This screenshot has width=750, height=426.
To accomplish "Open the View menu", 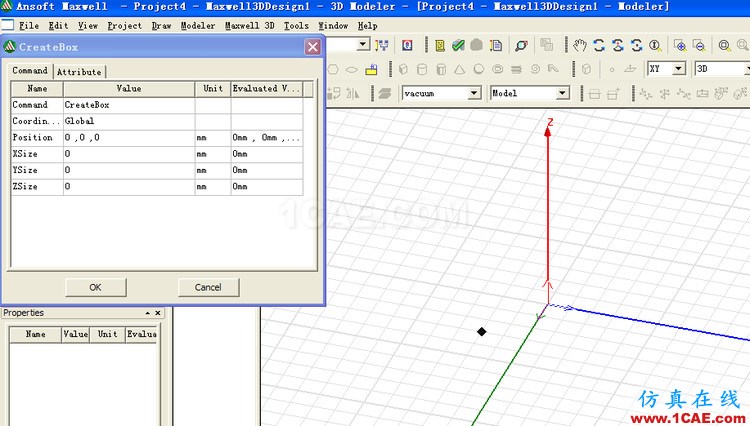I will [x=88, y=25].
